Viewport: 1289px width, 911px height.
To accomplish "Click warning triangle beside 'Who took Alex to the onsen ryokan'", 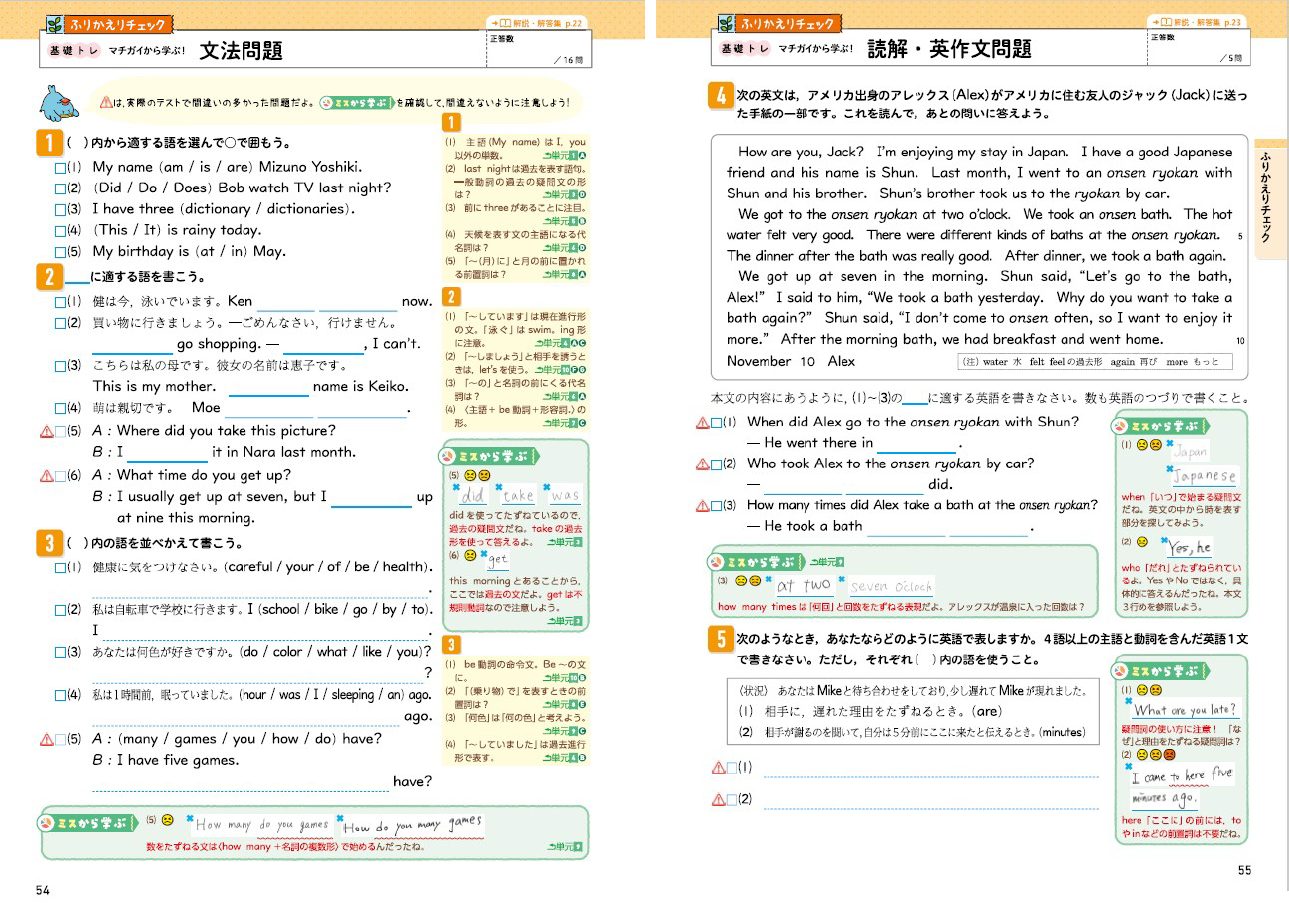I will tap(702, 464).
